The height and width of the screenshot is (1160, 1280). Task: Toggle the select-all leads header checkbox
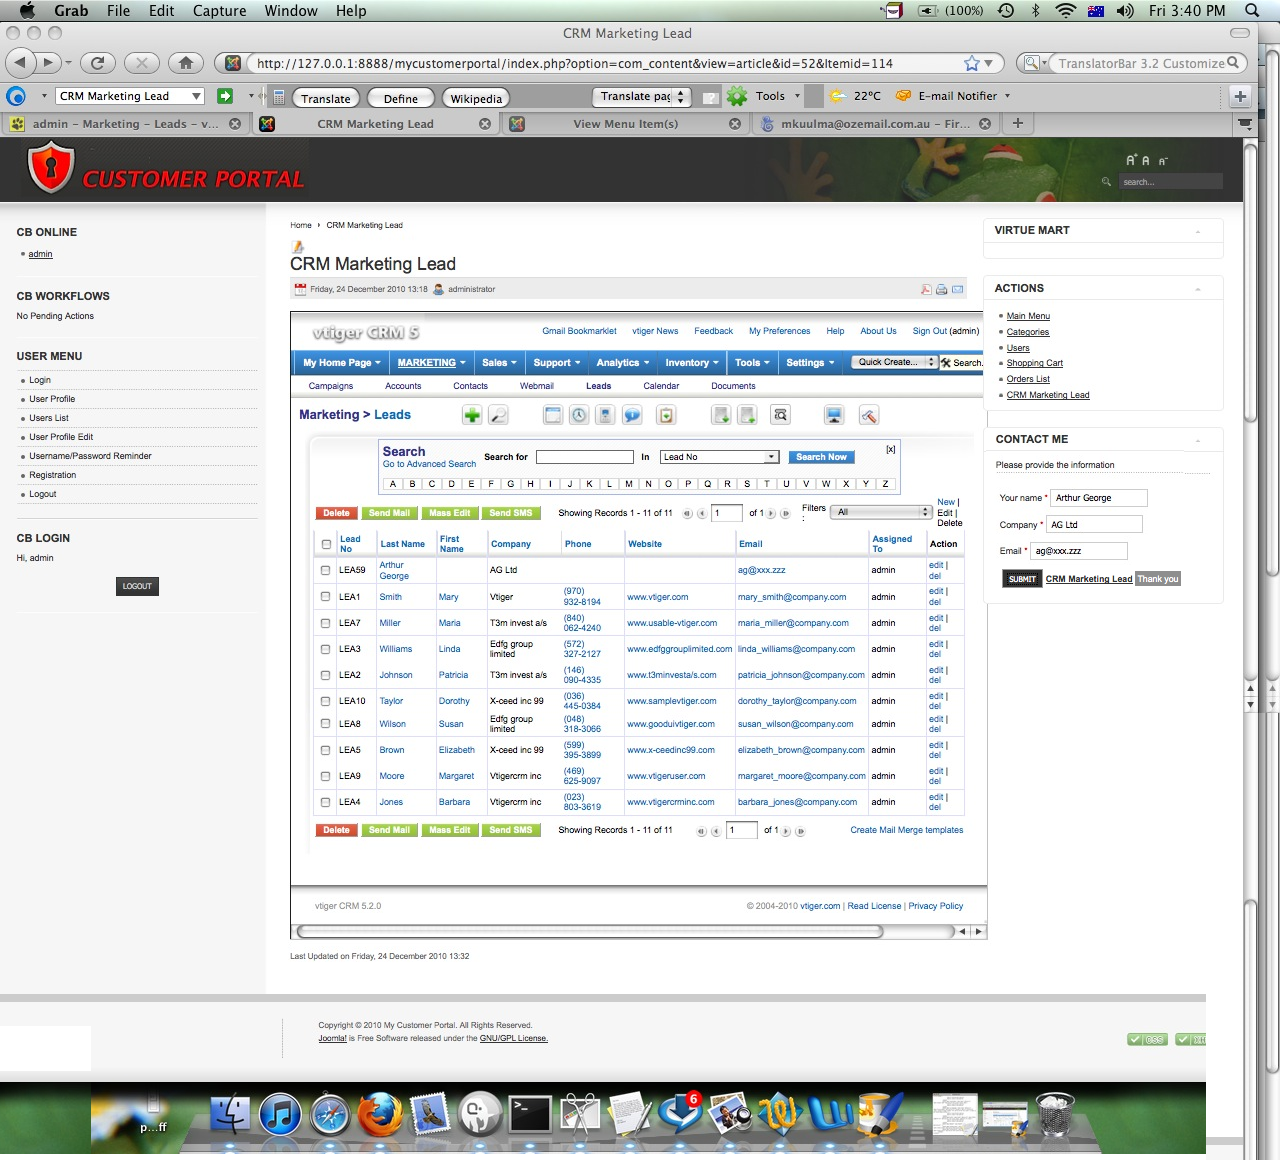click(326, 544)
